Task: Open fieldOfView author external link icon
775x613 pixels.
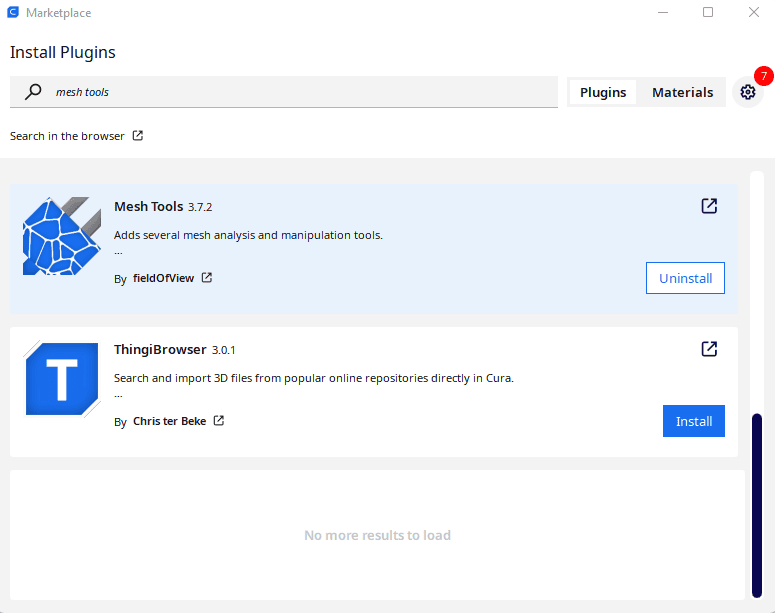Action: (207, 278)
